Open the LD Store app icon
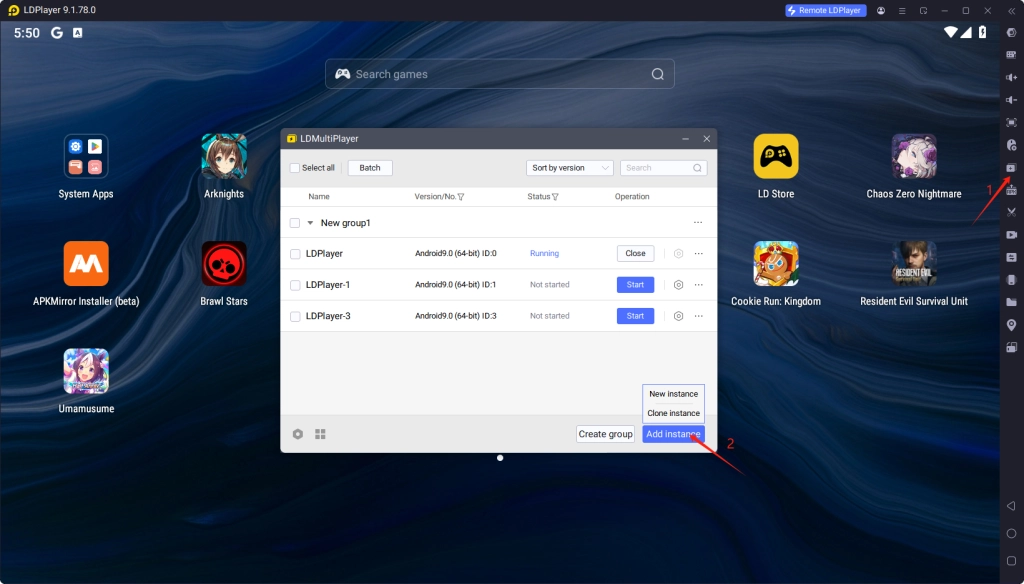 tap(775, 156)
